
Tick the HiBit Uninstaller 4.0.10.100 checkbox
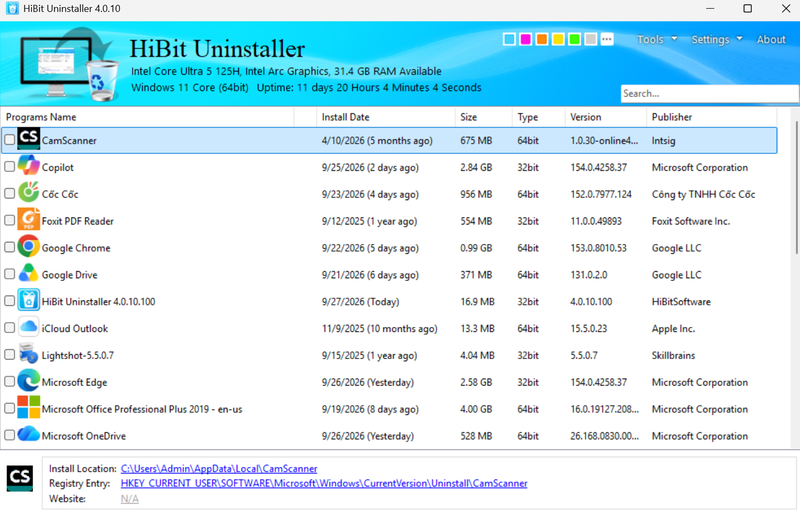pos(9,301)
